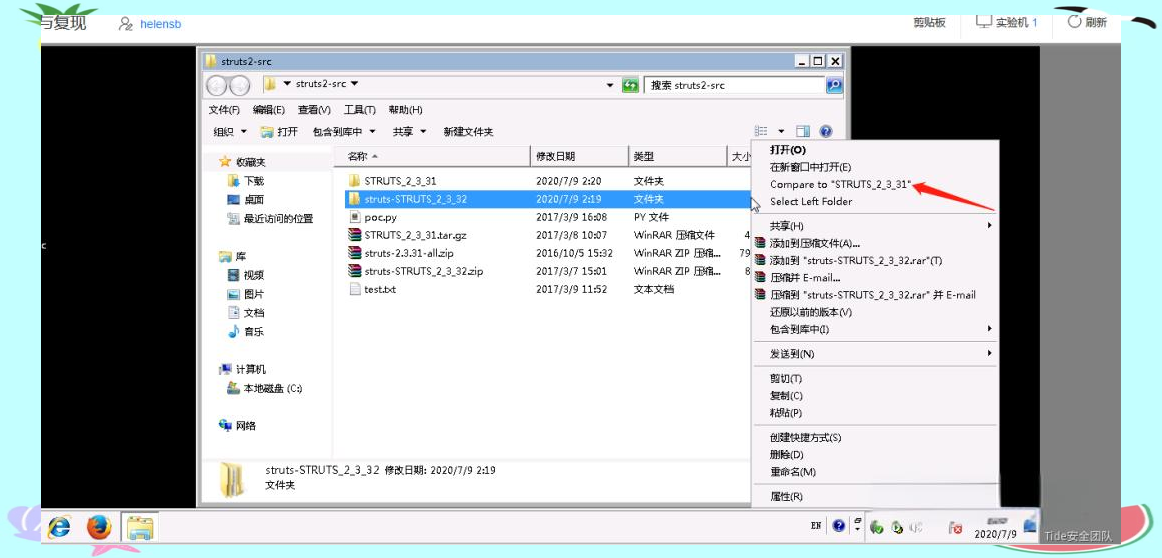
Task: Click the Windows Explorer taskbar button
Action: pyautogui.click(x=140, y=528)
